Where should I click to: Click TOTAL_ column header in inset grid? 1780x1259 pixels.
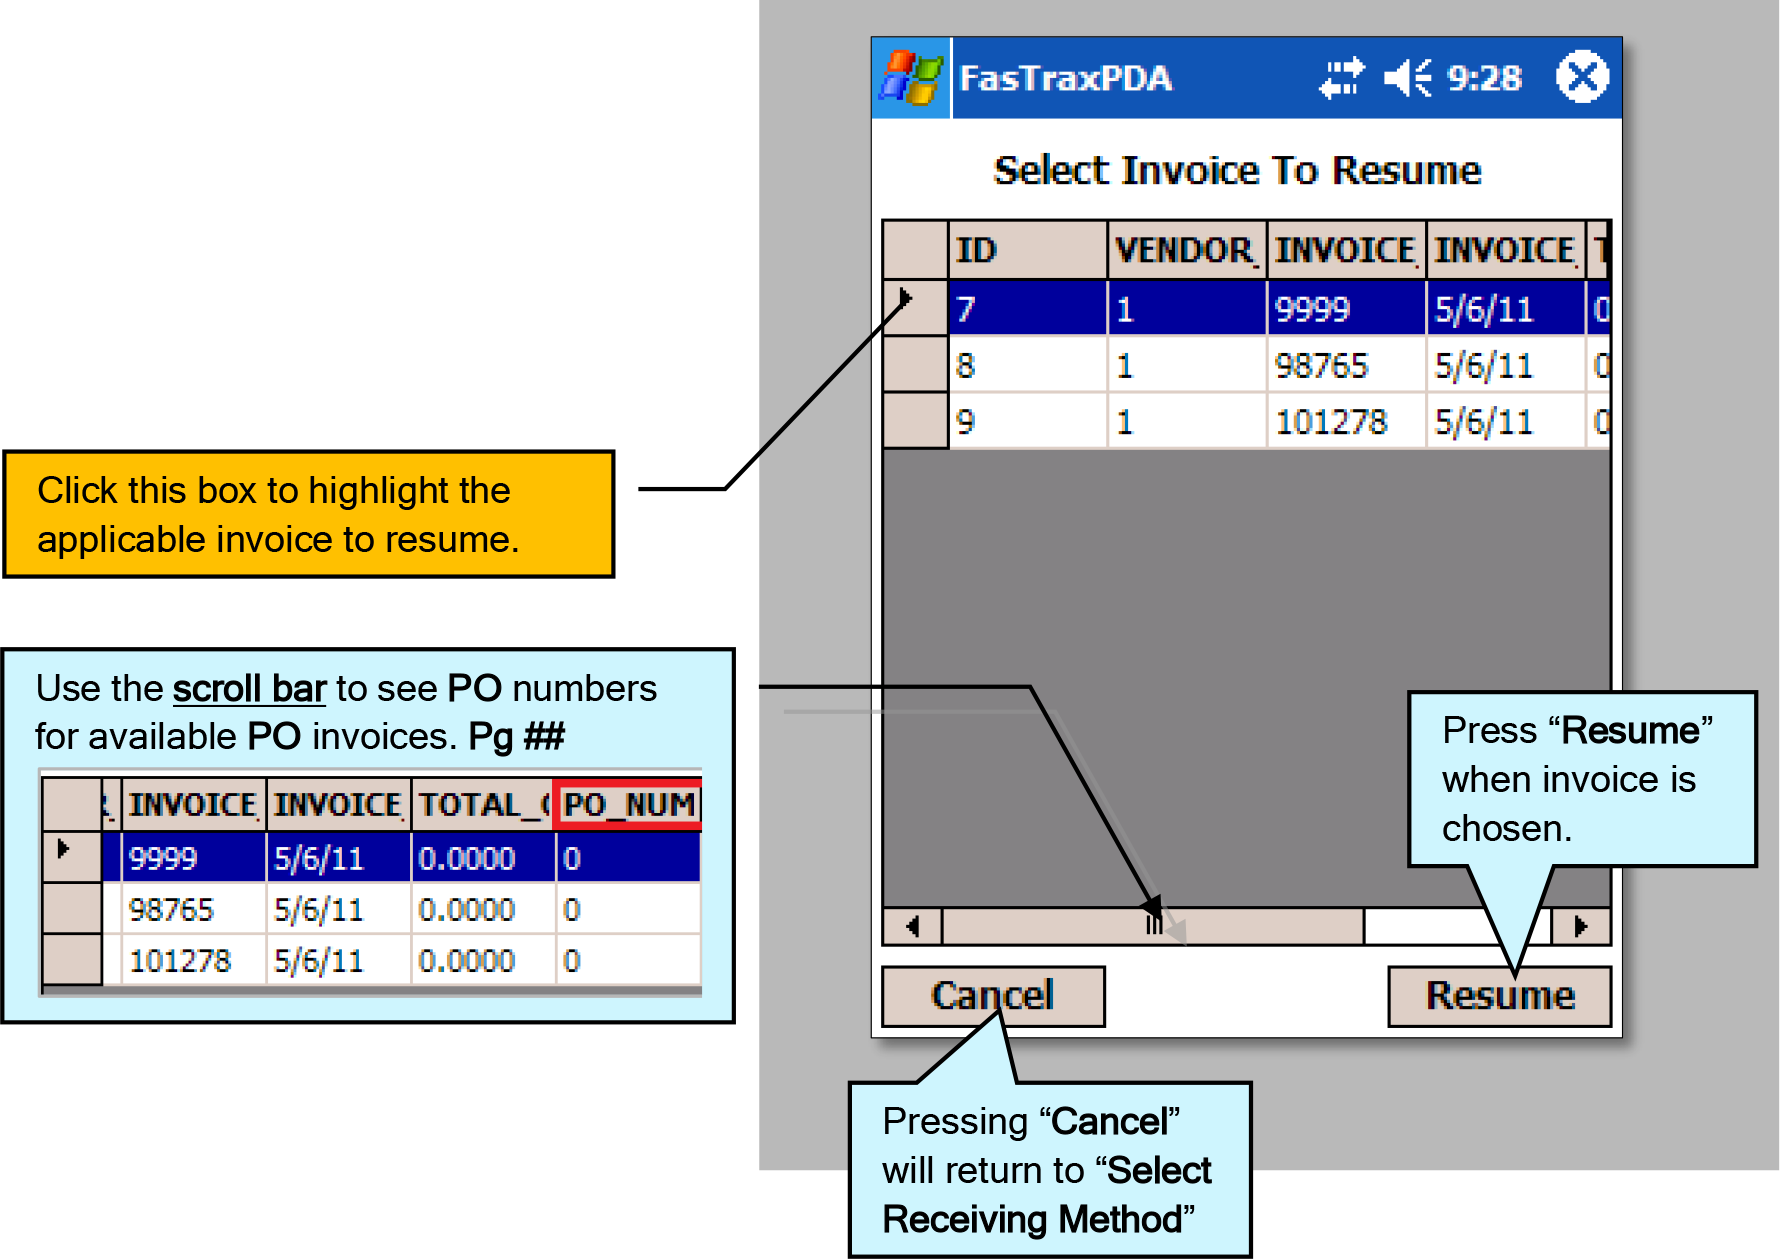point(483,805)
